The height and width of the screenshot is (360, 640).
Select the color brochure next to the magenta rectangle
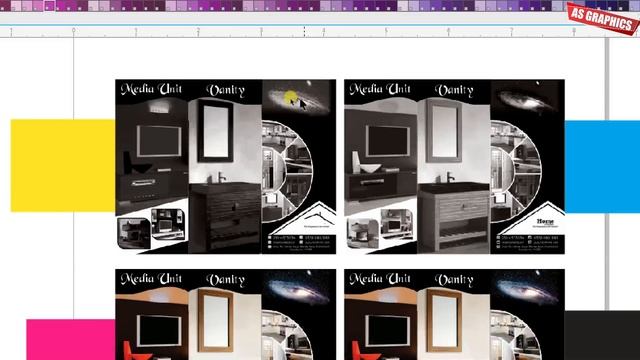pyautogui.click(x=226, y=314)
